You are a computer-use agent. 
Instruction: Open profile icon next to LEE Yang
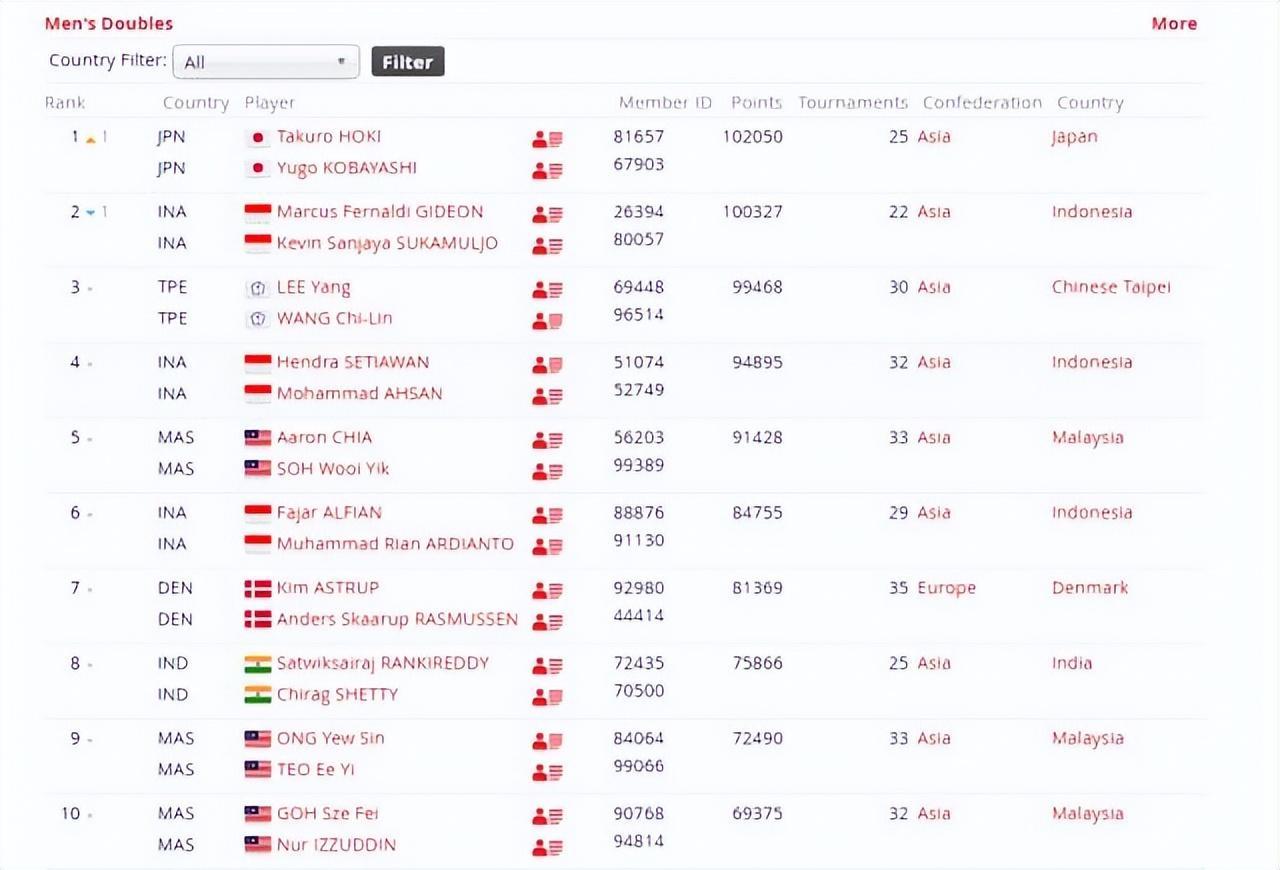click(x=547, y=290)
